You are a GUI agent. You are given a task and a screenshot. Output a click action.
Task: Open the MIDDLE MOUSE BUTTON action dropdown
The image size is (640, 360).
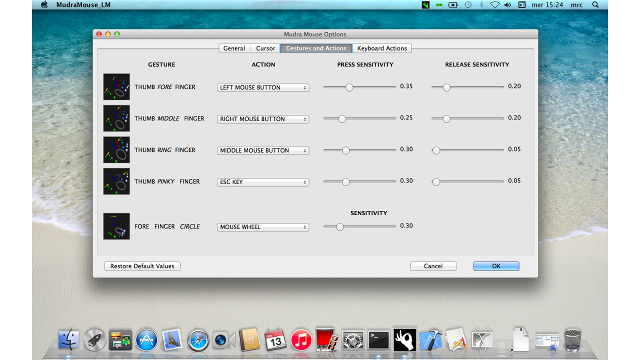[263, 150]
